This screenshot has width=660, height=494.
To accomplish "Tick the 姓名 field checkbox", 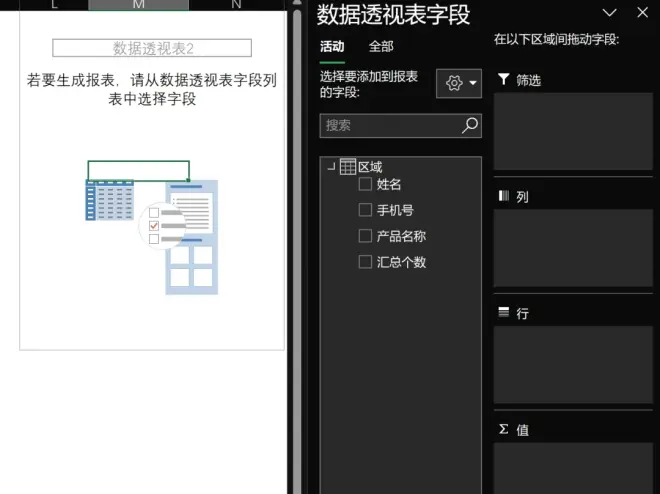I will pos(365,184).
